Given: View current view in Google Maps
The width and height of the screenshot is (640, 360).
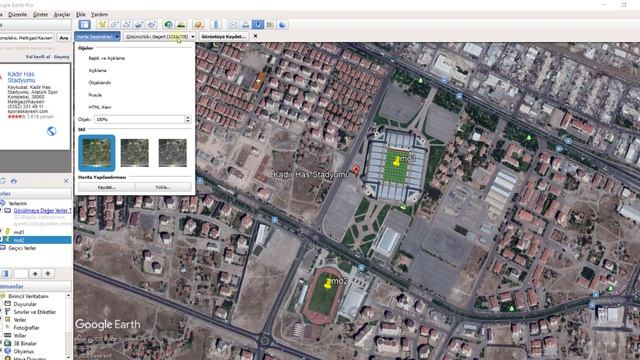Looking at the screenshot, I should [270, 24].
